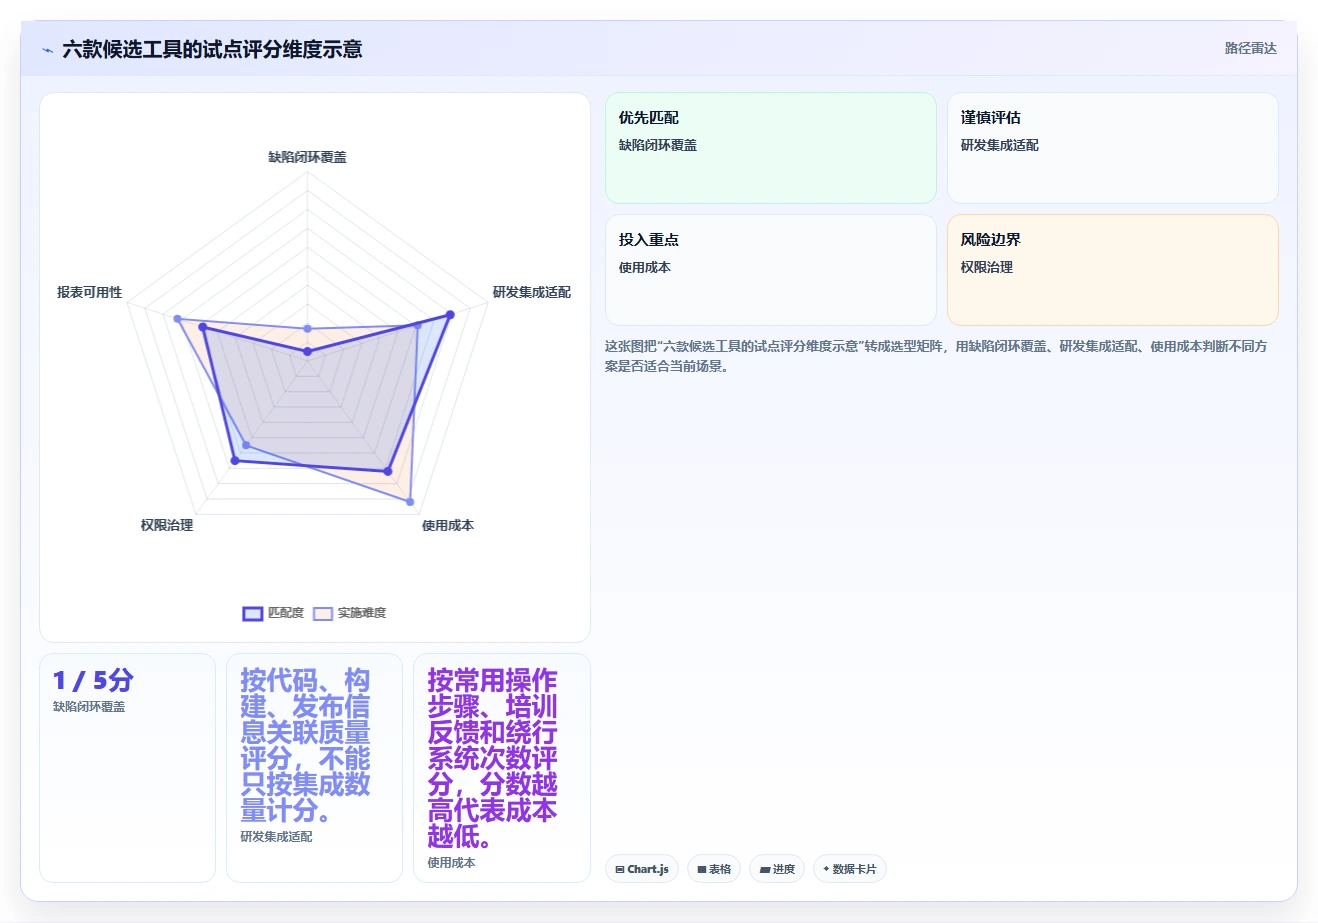Click the 匹配度 data point on the 缺陷闭环覆盖 axis
This screenshot has height=923, width=1318.
click(307, 352)
